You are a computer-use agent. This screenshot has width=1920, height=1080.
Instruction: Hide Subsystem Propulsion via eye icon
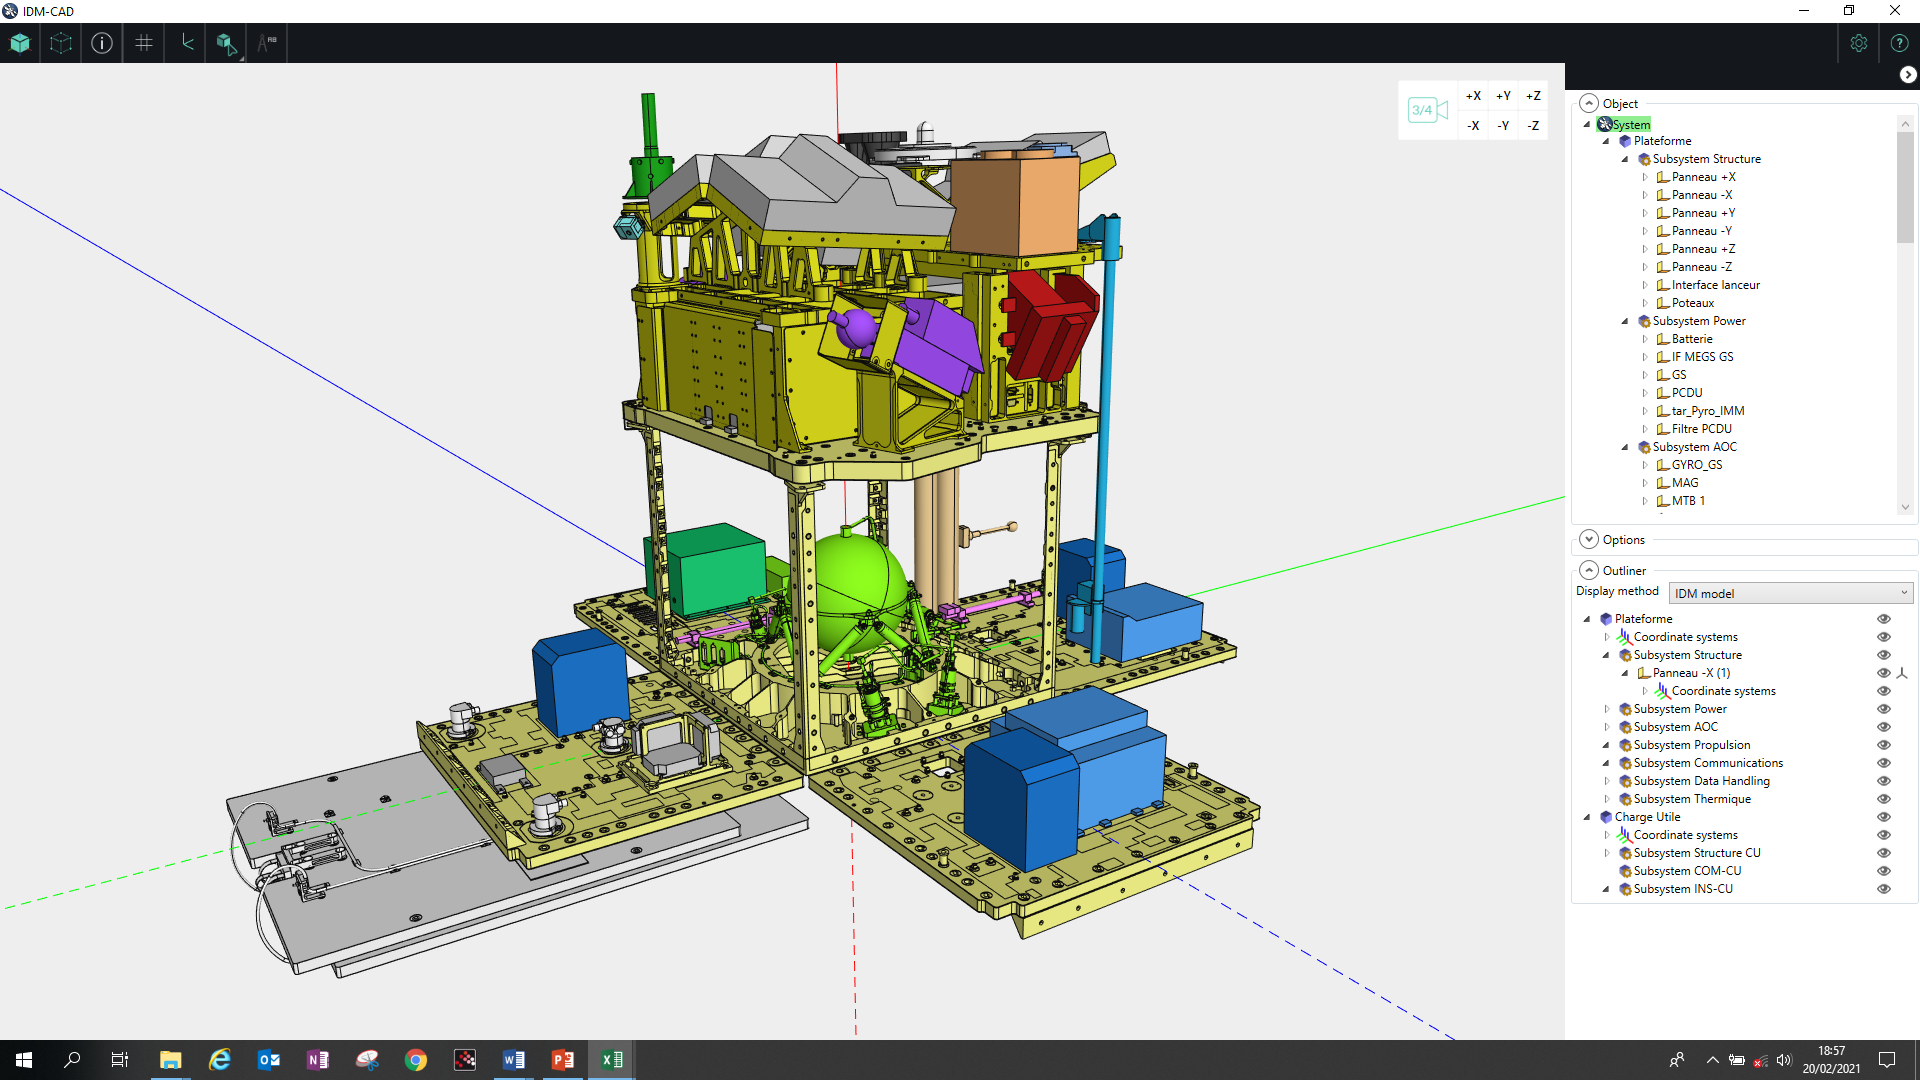tap(1883, 745)
